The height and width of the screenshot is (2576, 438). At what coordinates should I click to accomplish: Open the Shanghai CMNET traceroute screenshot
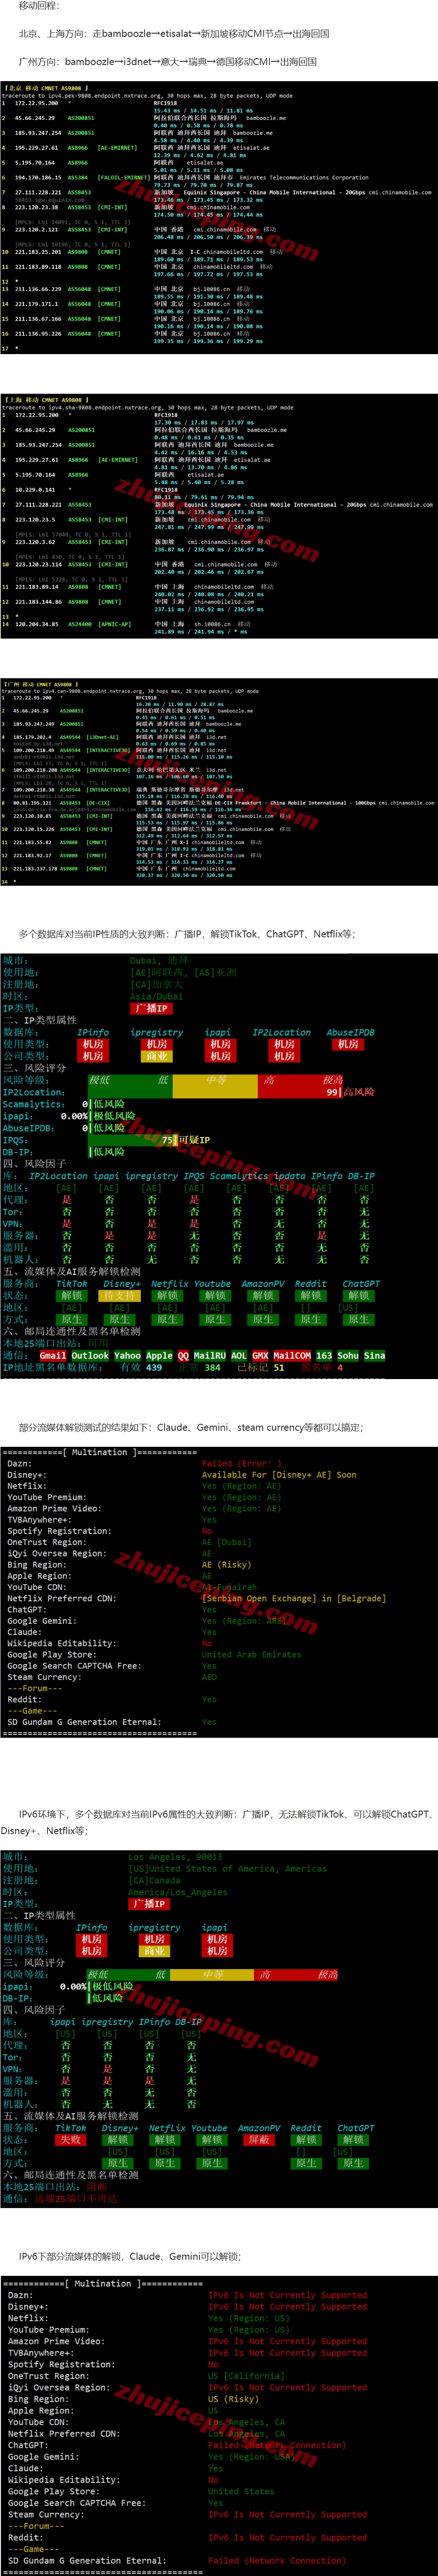219,517
